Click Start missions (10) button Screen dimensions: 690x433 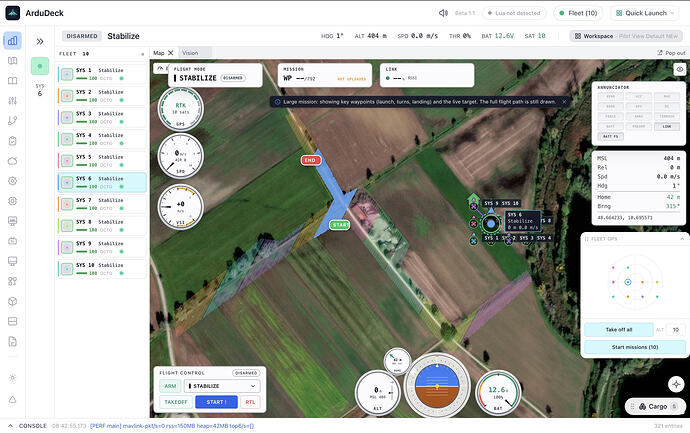click(x=635, y=347)
